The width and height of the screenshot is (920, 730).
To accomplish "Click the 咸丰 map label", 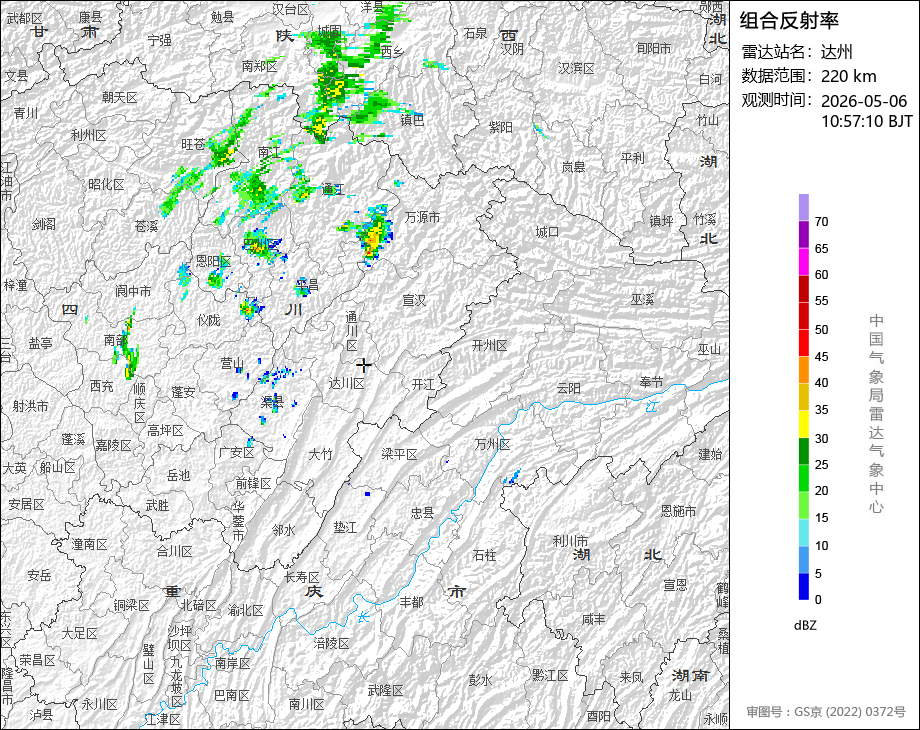I will (594, 619).
